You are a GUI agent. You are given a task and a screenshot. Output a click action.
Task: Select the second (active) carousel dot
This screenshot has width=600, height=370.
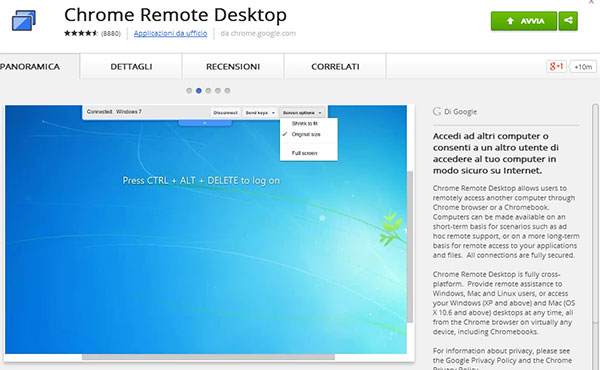click(199, 91)
